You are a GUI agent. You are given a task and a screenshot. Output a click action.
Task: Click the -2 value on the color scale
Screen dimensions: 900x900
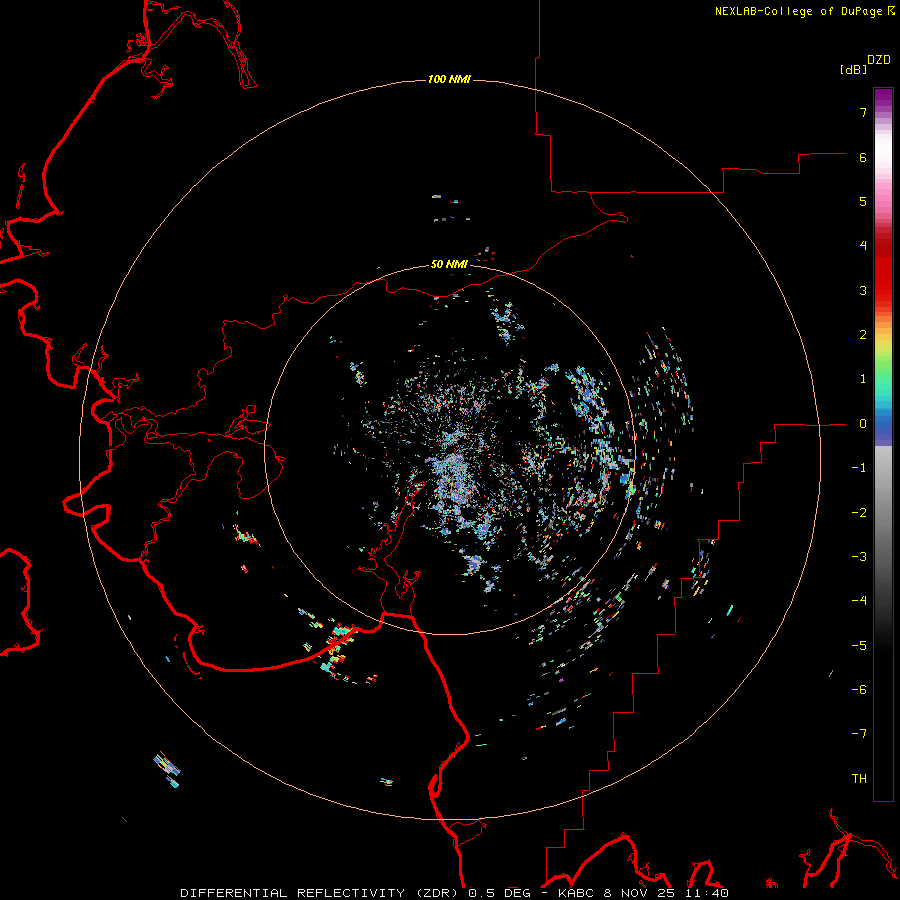point(859,512)
